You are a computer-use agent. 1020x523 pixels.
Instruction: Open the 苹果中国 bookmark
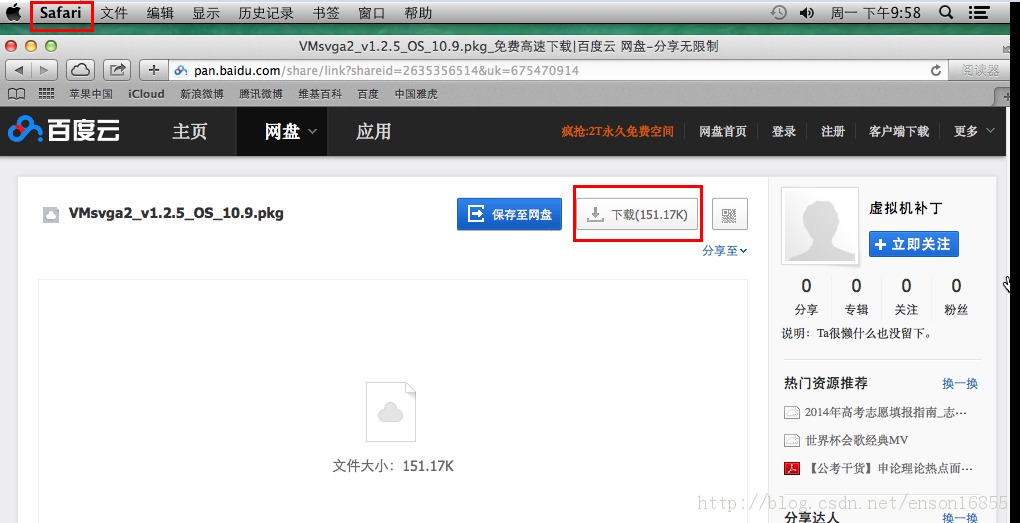click(91, 94)
